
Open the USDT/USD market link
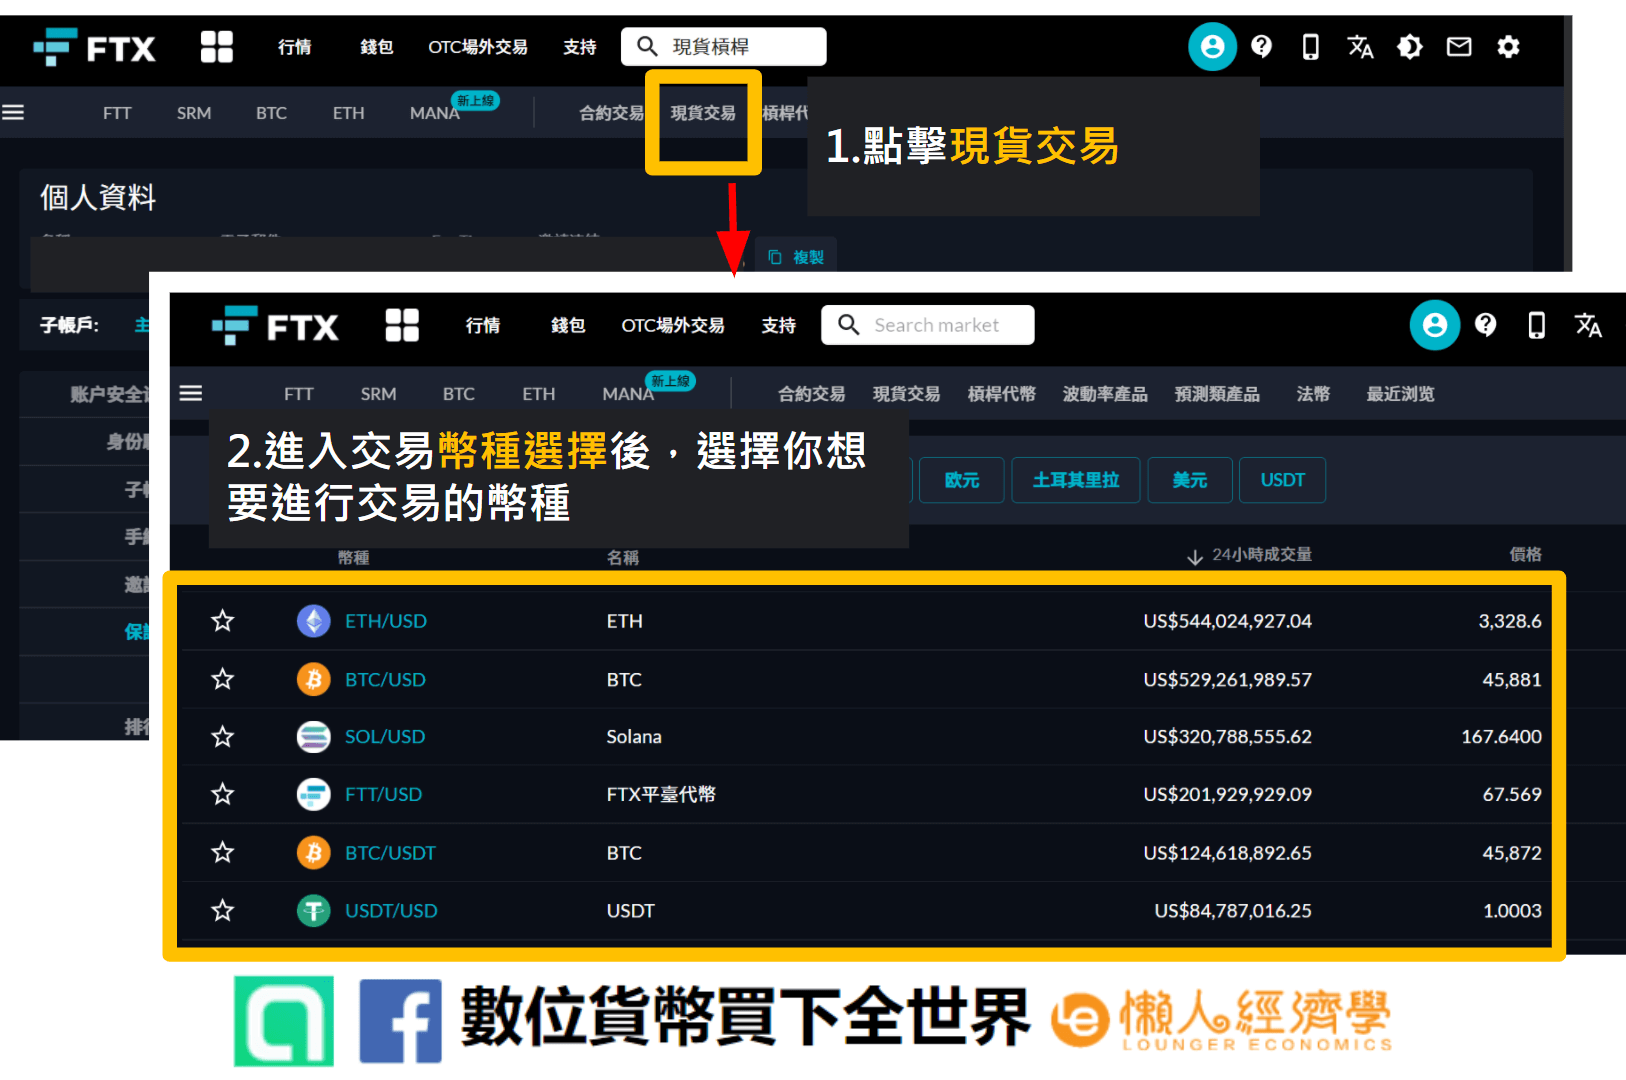(391, 911)
